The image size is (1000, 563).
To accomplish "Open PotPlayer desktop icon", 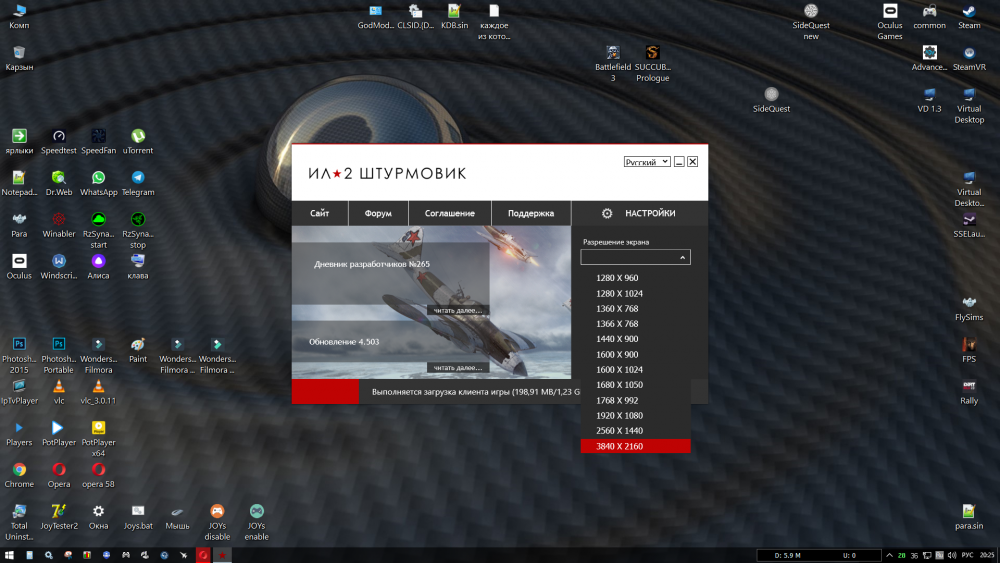I will tap(59, 434).
